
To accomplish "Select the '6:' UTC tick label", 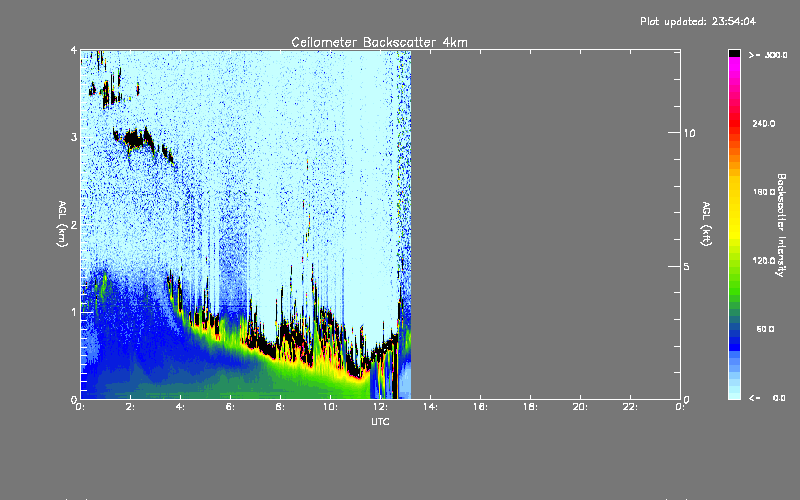I will [231, 407].
